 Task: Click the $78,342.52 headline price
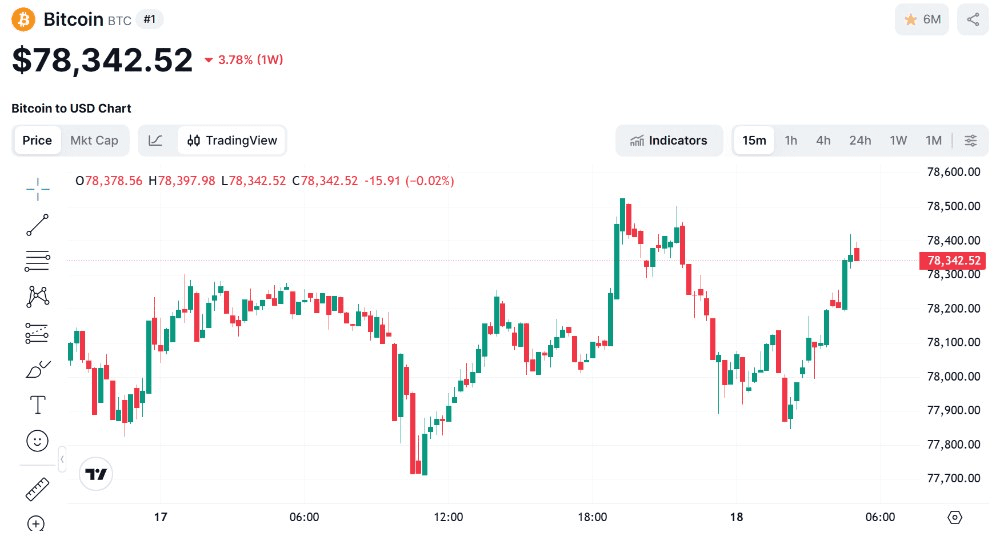click(103, 60)
